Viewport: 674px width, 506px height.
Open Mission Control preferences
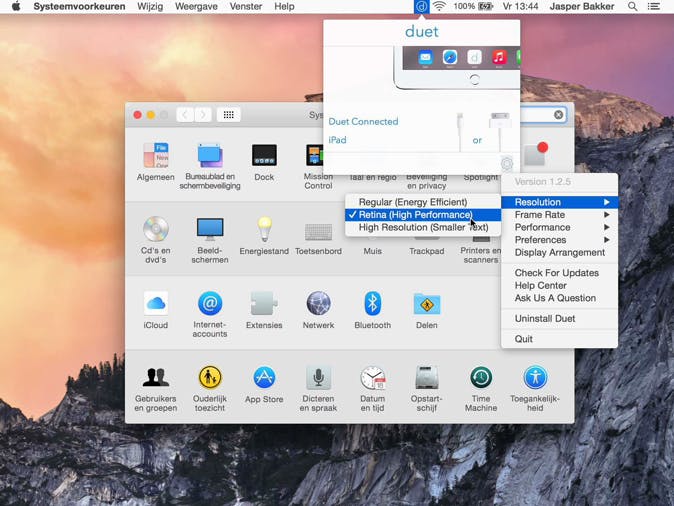[x=316, y=166]
